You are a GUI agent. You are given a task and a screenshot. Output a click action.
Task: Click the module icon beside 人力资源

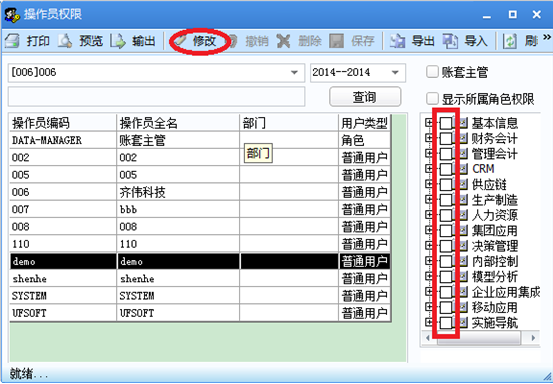(x=463, y=215)
